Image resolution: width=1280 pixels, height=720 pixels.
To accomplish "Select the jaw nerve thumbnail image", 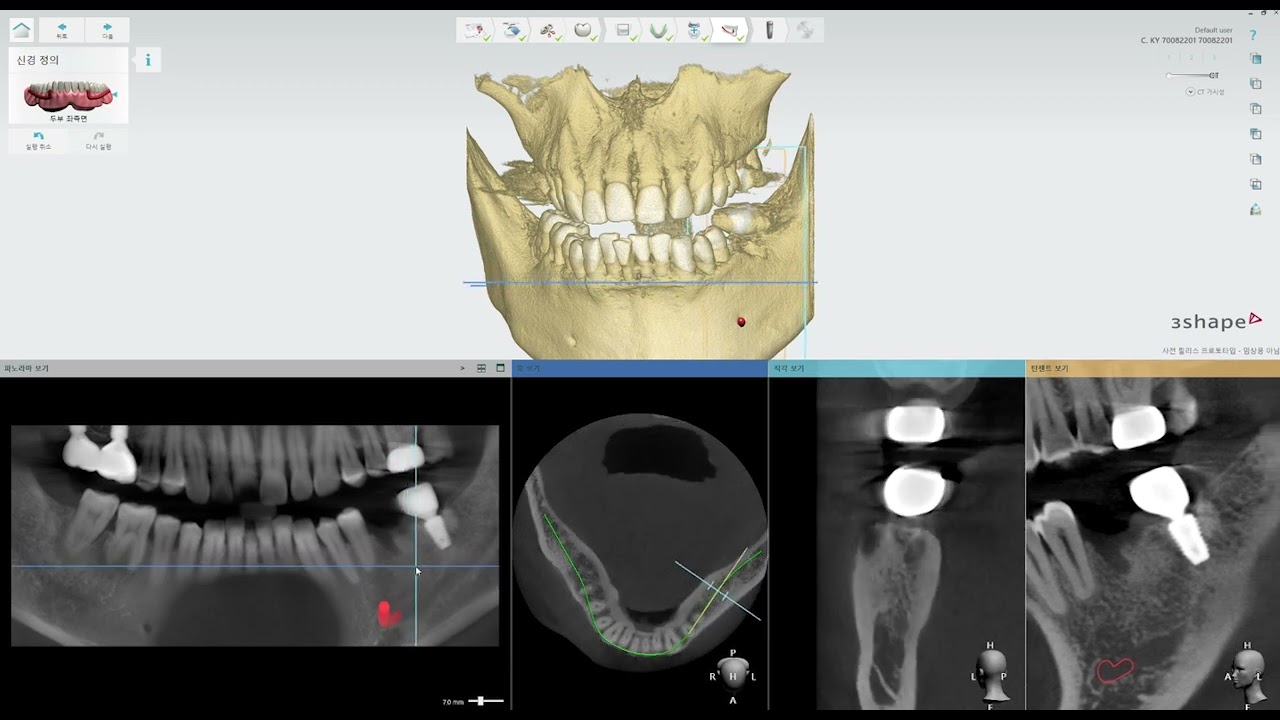I will pyautogui.click(x=69, y=98).
